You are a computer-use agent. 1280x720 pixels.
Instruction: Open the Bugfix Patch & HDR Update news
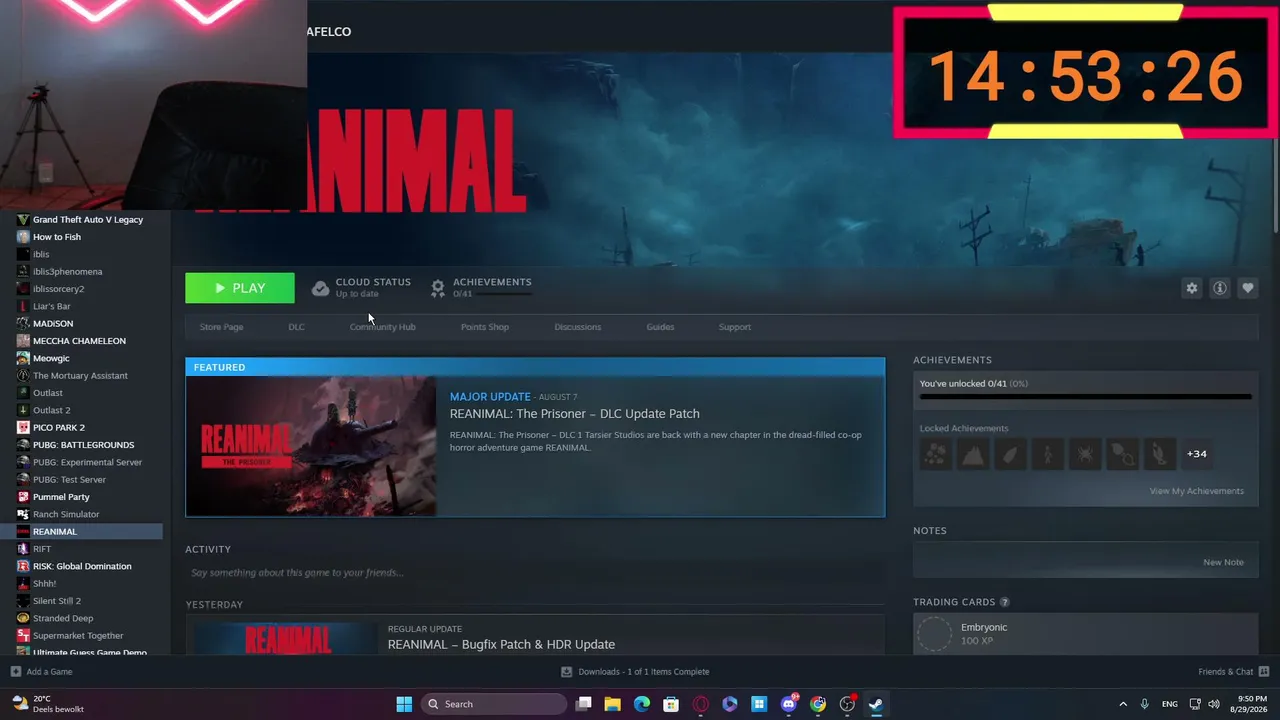point(501,645)
